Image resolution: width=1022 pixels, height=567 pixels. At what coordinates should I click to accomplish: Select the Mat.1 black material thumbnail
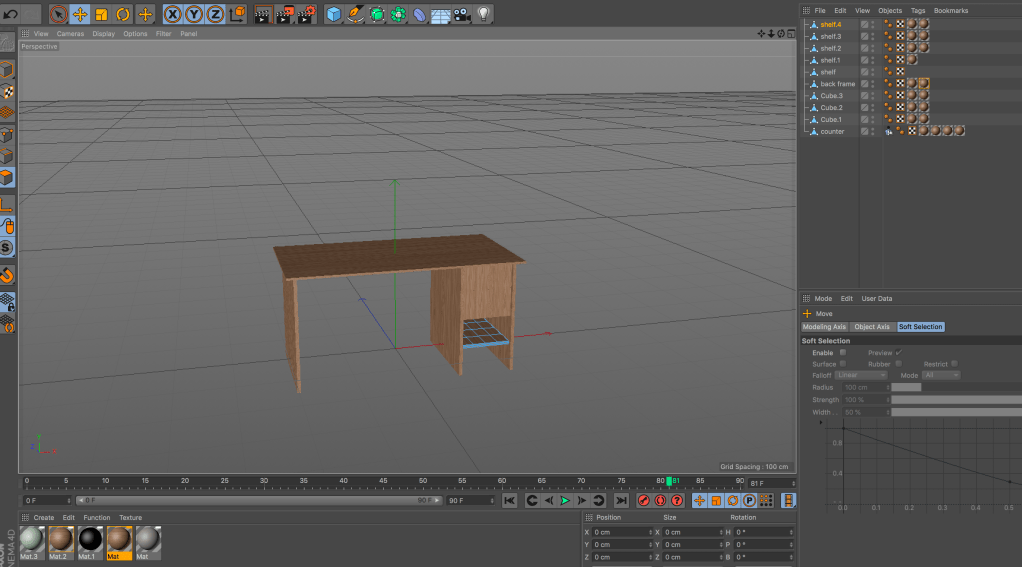tap(90, 540)
